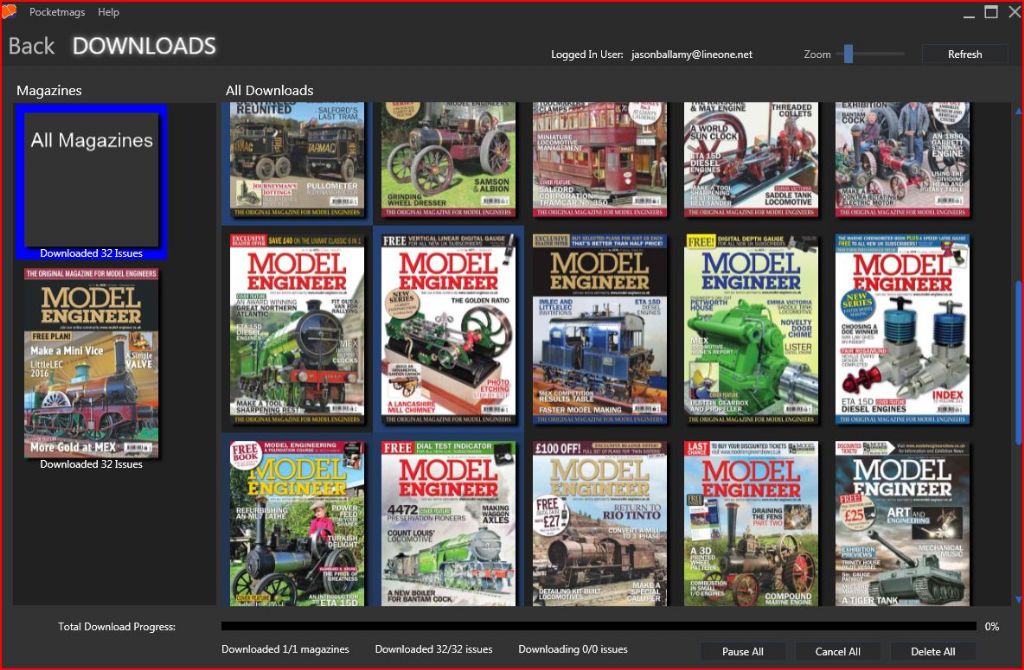1024x670 pixels.
Task: Click the Refresh button
Action: 965,54
